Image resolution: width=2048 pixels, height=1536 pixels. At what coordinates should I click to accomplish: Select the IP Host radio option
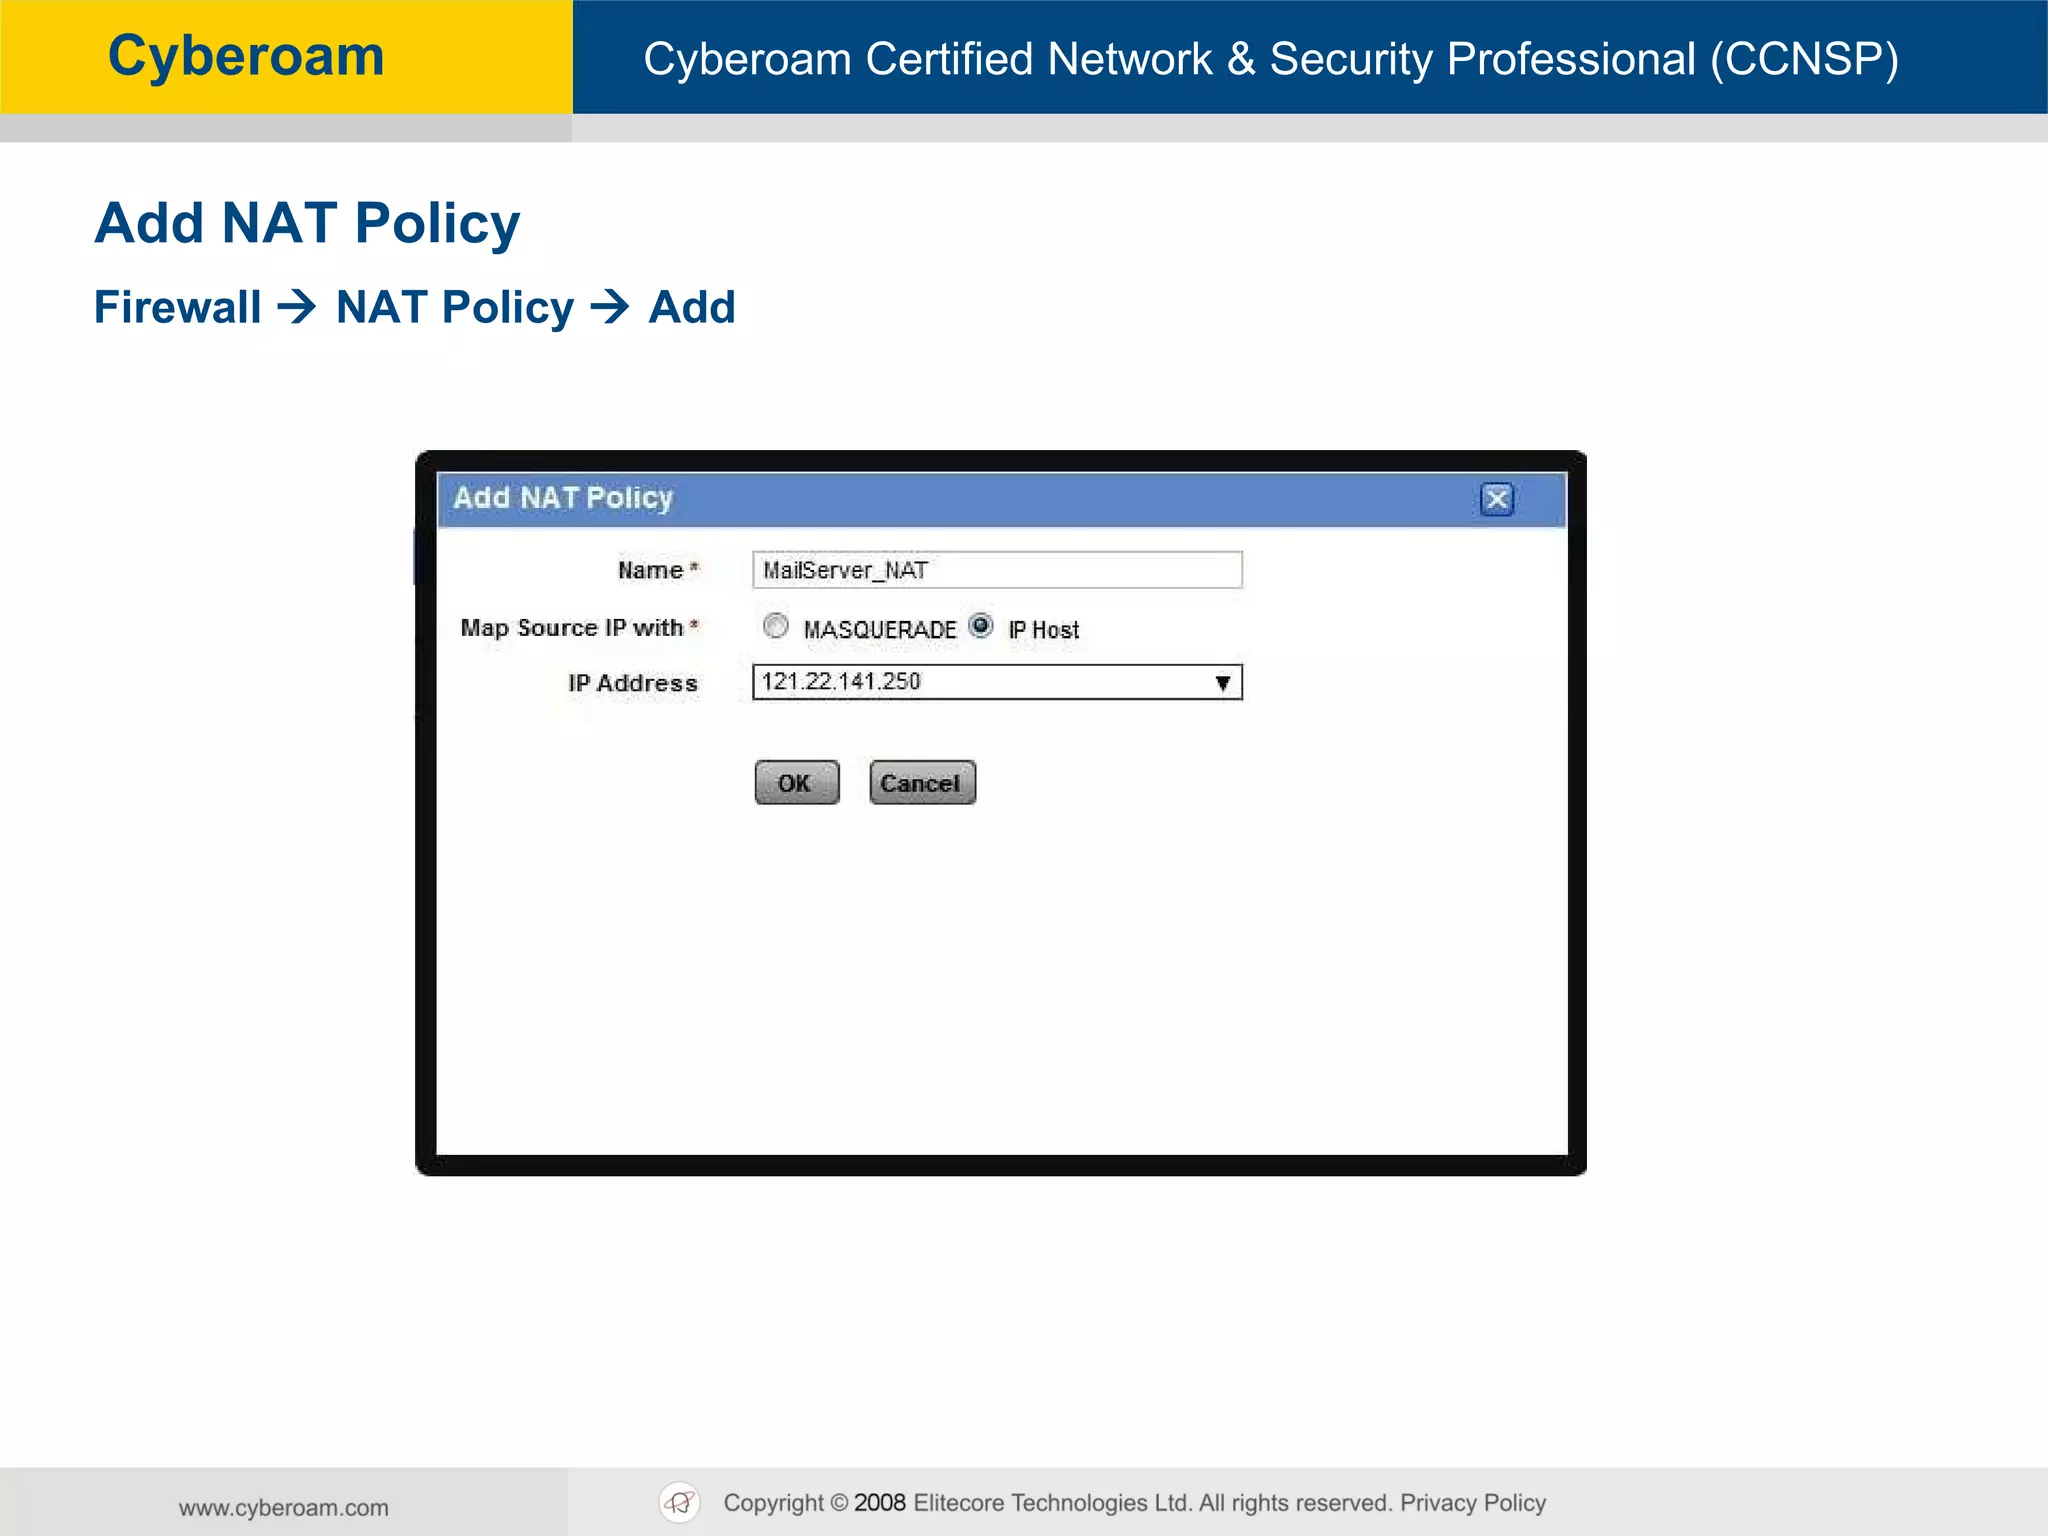tap(981, 626)
